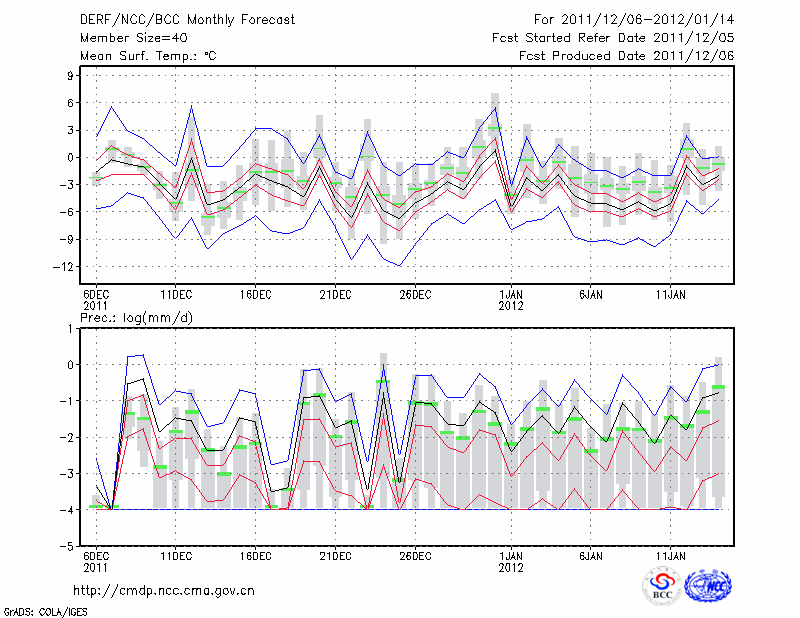The image size is (800, 618).
Task: Click 26DEC tick below precipitation chart
Action: [415, 555]
